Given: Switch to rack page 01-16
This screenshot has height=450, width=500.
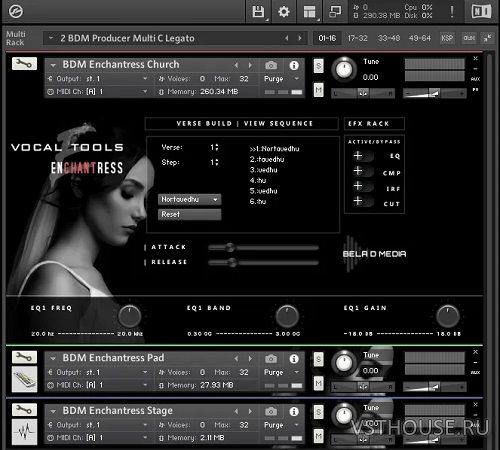Looking at the screenshot, I should pyautogui.click(x=327, y=38).
